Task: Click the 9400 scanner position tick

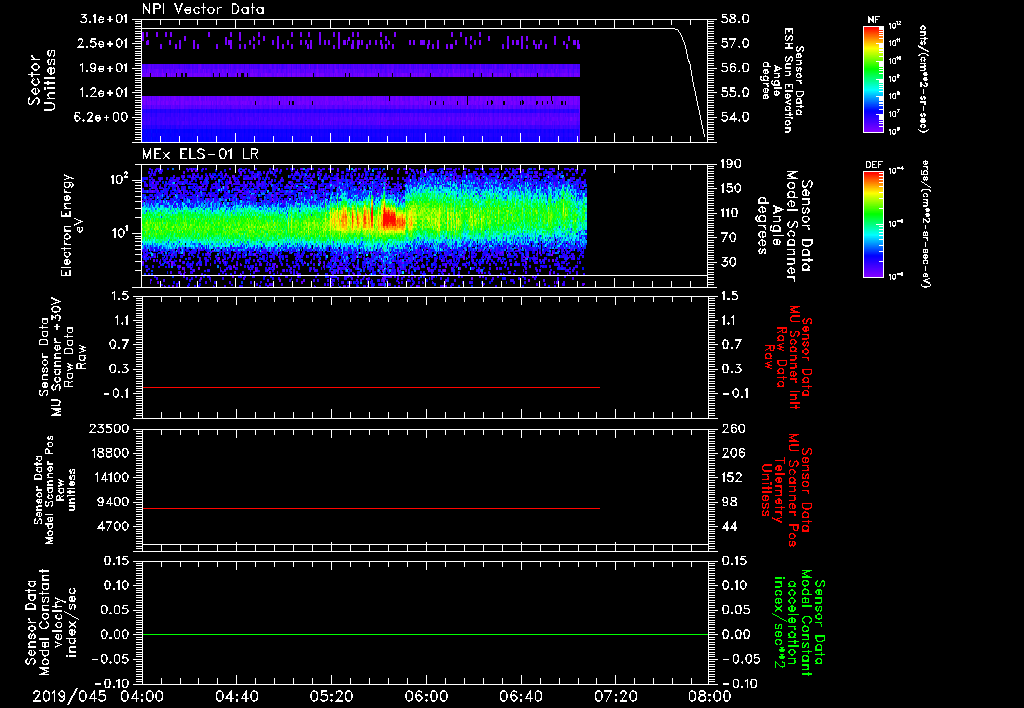Action: pyautogui.click(x=113, y=502)
